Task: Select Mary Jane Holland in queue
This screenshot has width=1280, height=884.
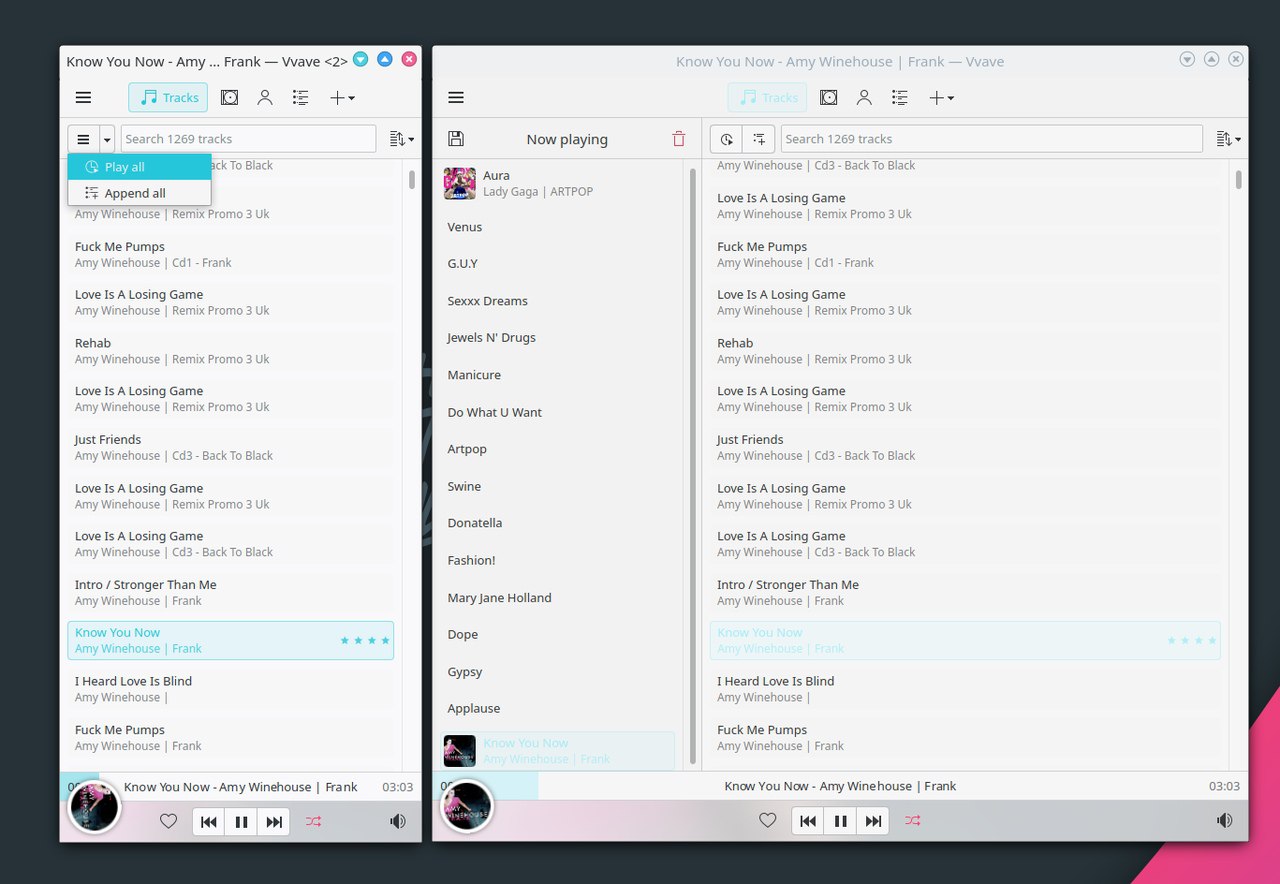Action: (560, 598)
